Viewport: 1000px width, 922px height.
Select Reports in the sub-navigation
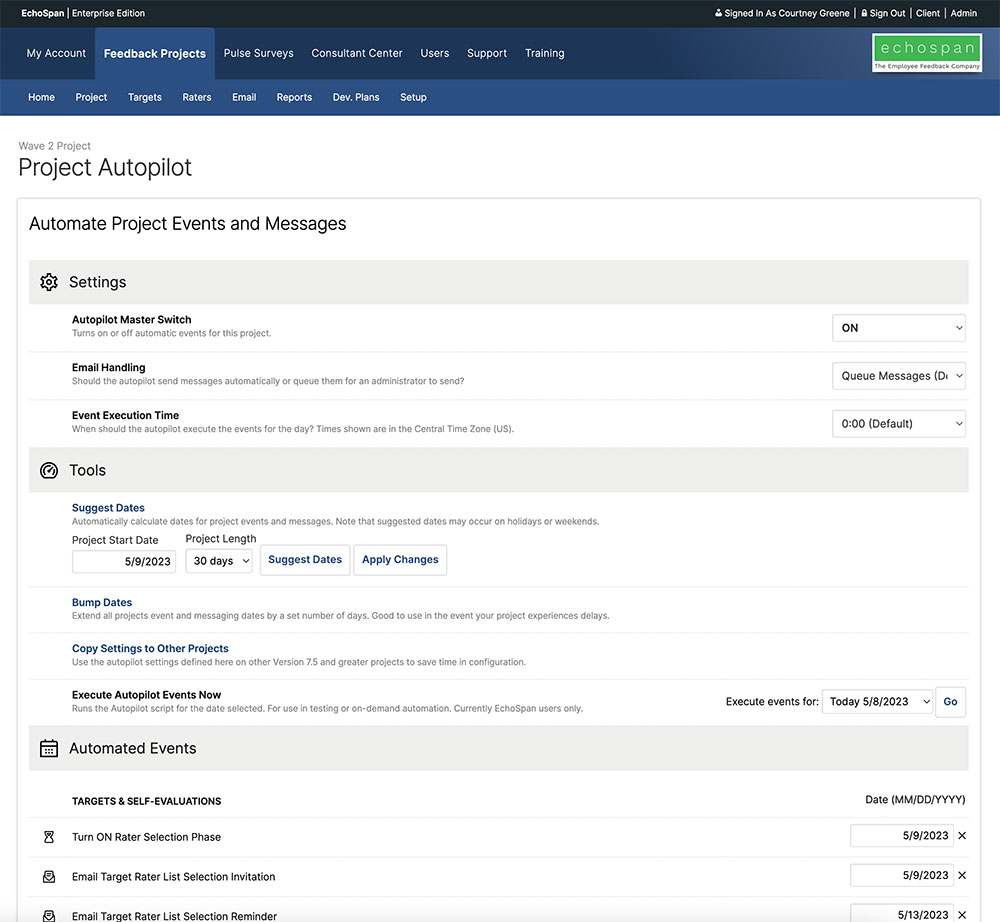pyautogui.click(x=294, y=98)
